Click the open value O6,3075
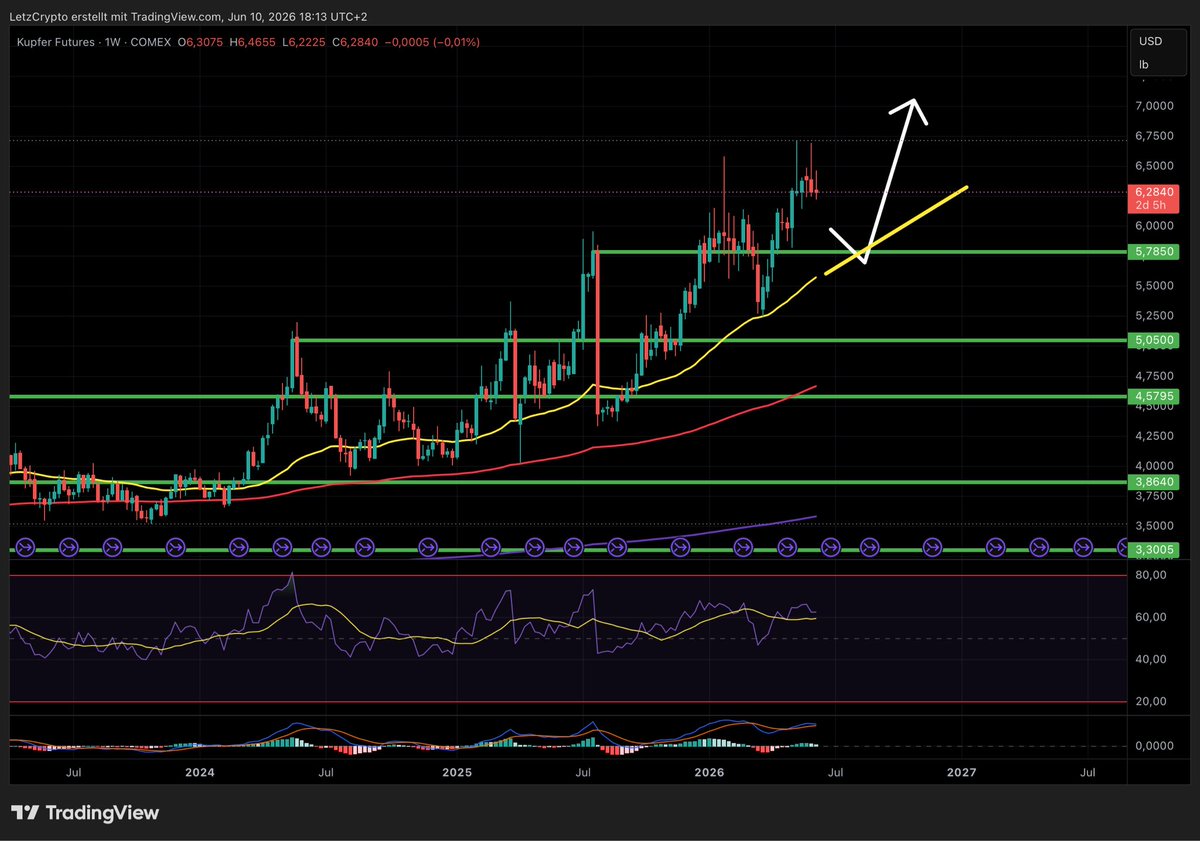The width and height of the screenshot is (1200, 841). pyautogui.click(x=202, y=42)
